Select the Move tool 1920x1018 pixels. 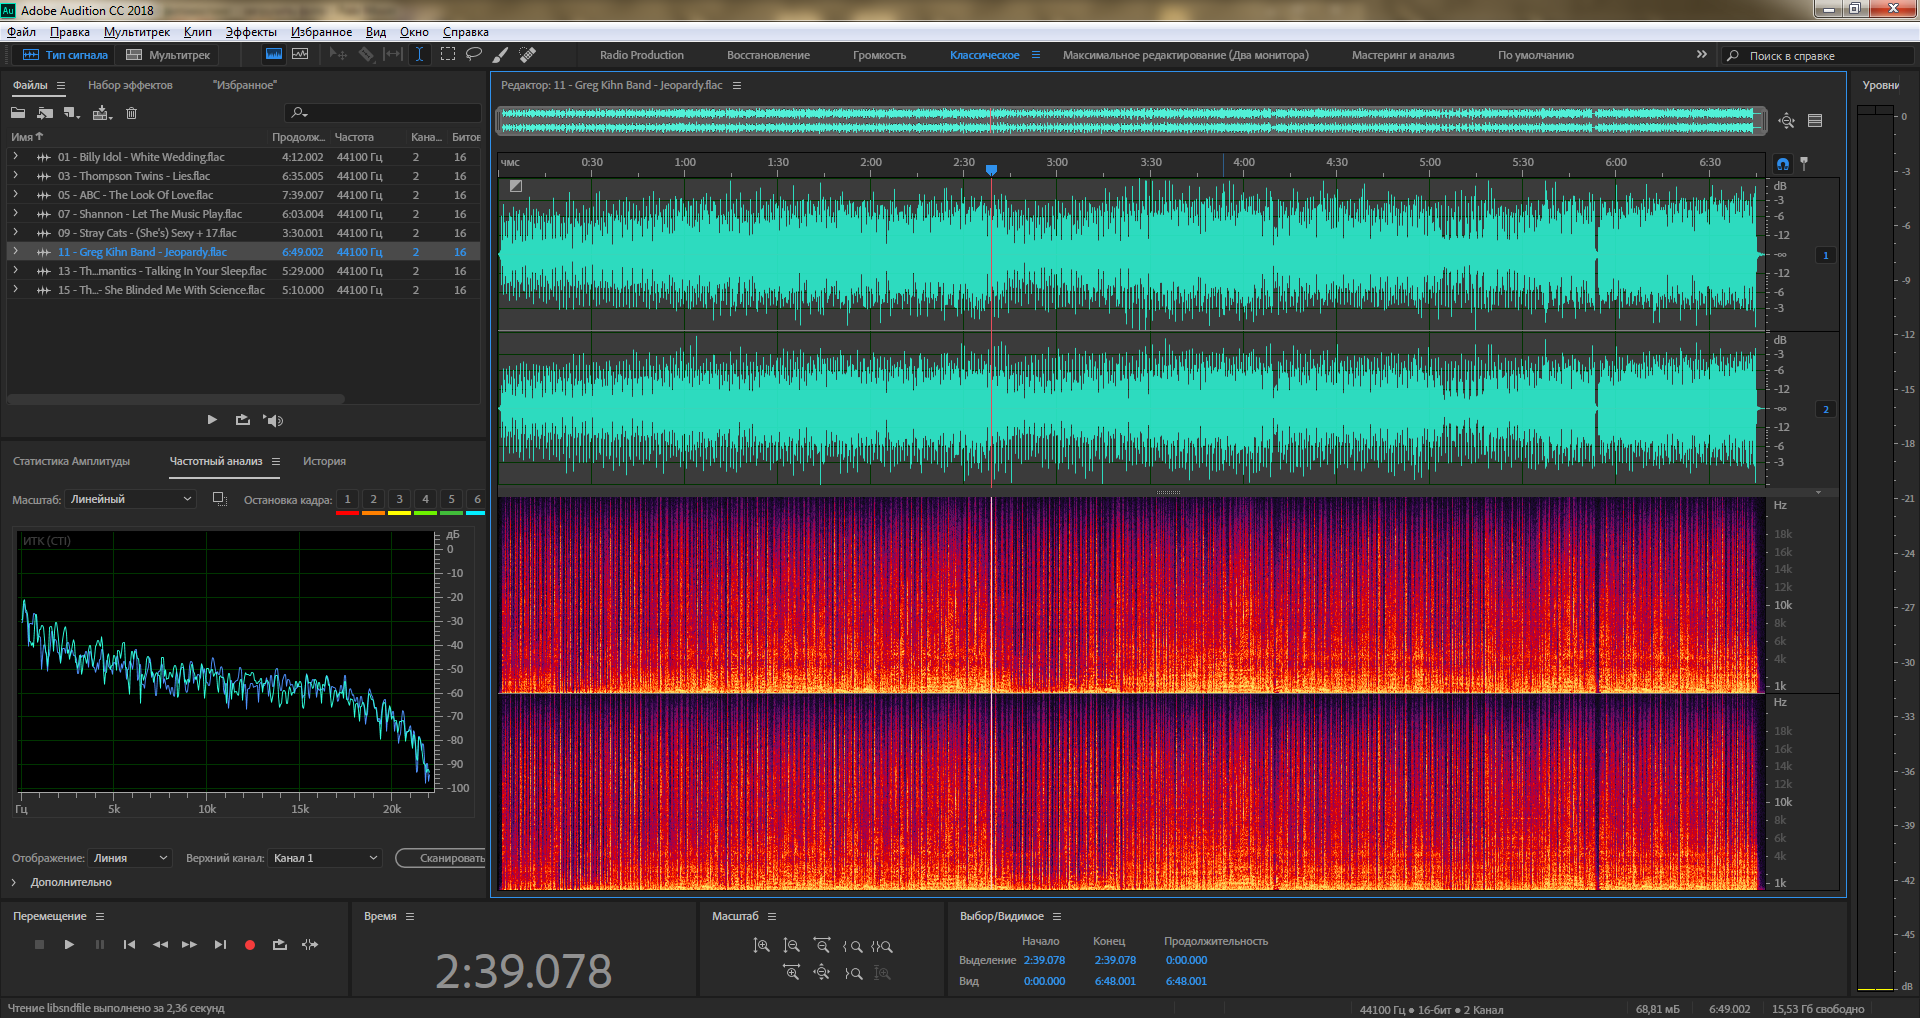click(338, 55)
